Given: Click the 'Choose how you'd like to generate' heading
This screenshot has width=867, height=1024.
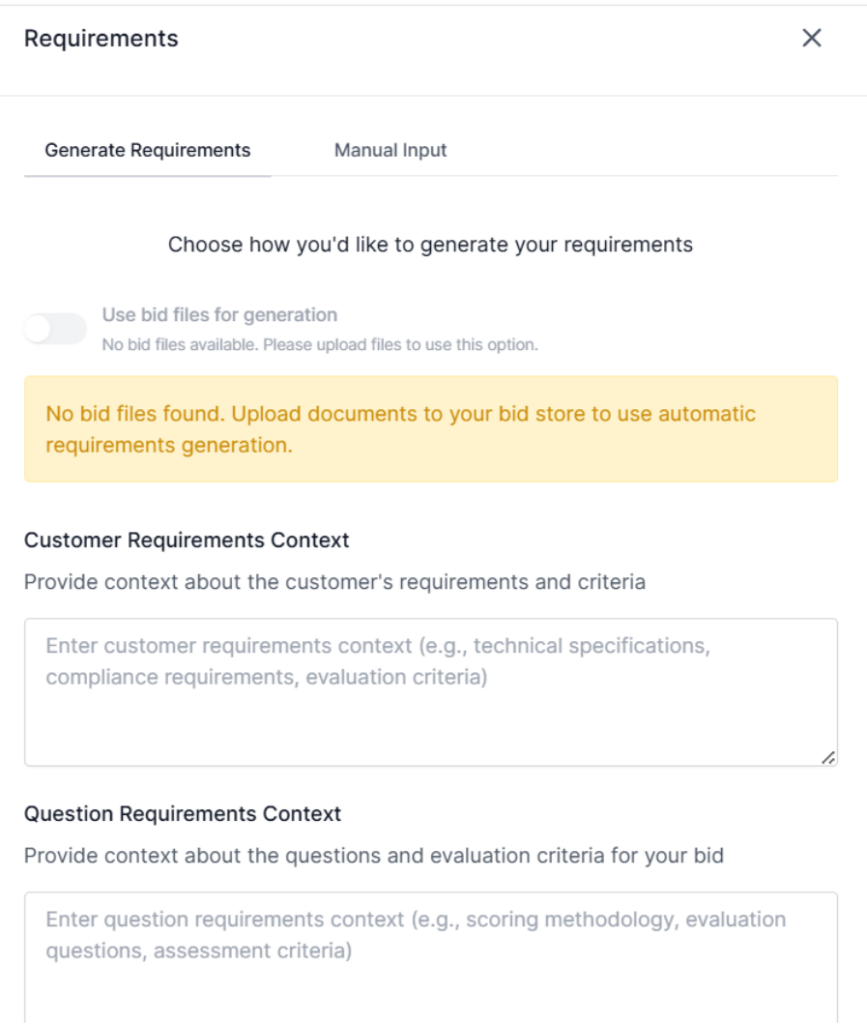Looking at the screenshot, I should 430,244.
